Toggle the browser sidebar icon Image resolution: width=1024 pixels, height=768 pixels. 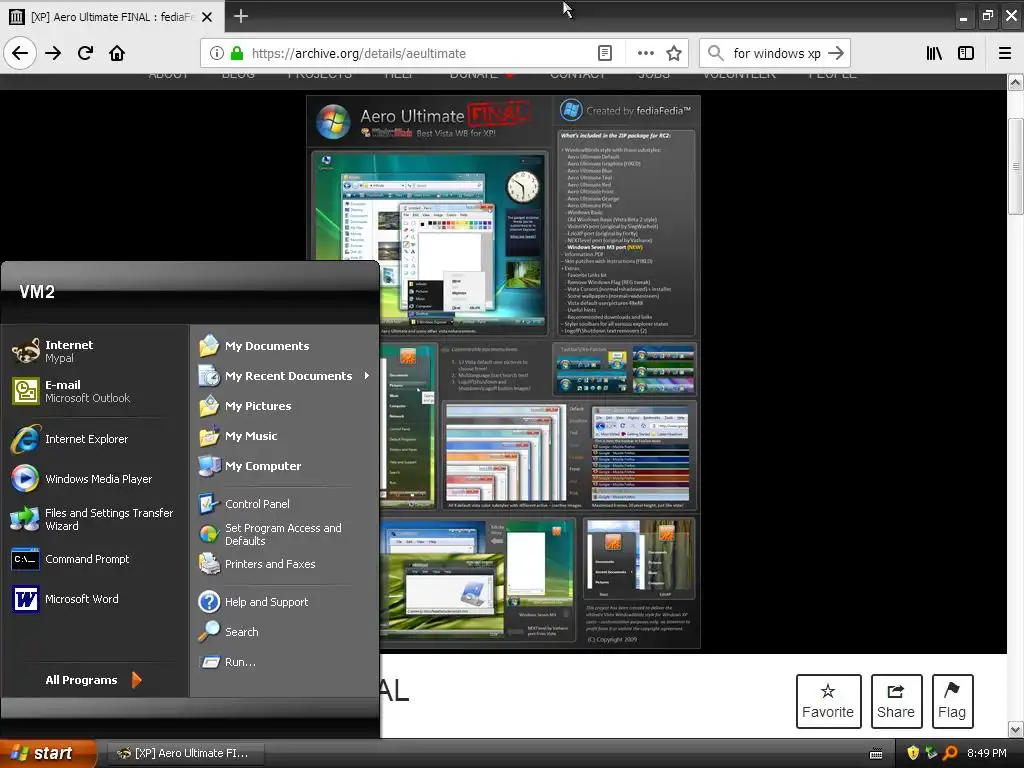pyautogui.click(x=966, y=53)
